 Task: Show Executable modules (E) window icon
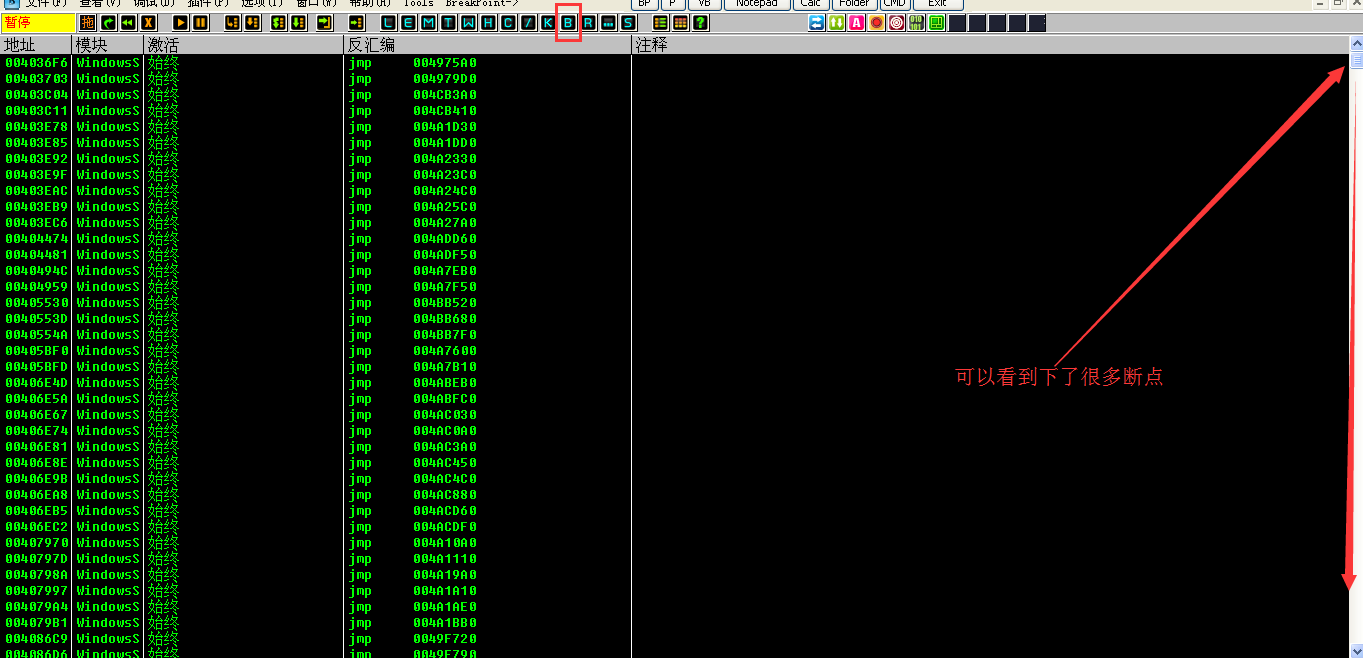tap(409, 22)
